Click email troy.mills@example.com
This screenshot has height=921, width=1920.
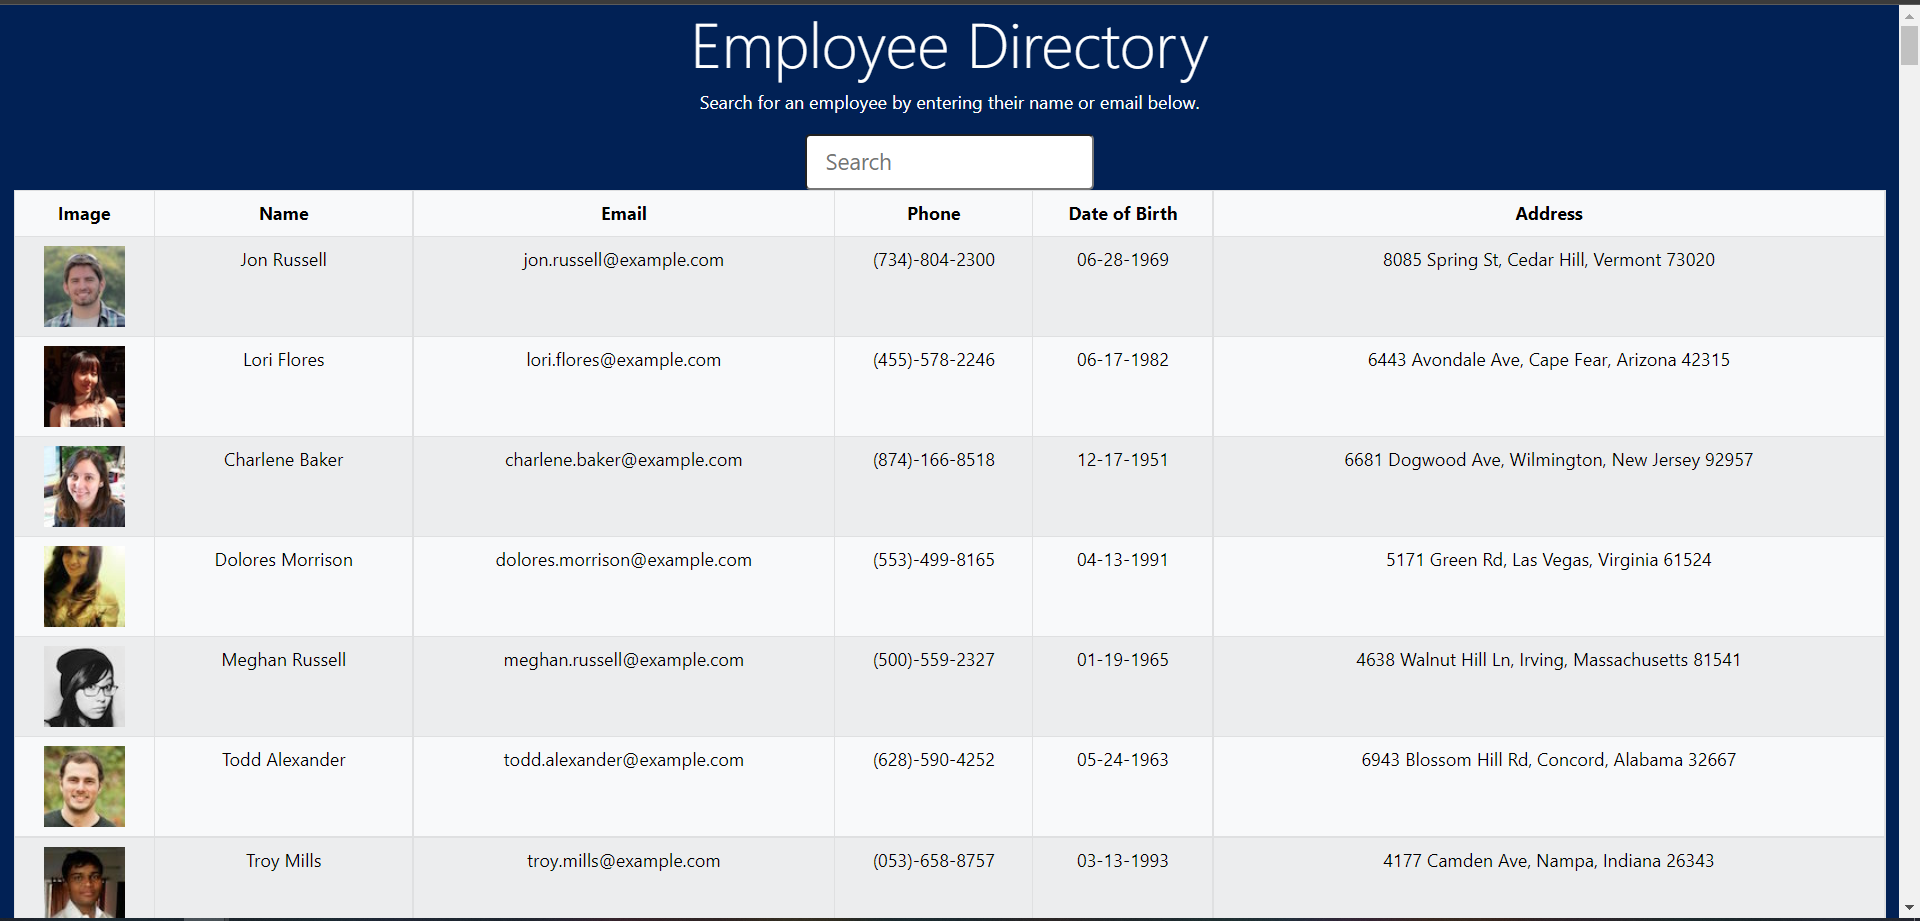(624, 861)
